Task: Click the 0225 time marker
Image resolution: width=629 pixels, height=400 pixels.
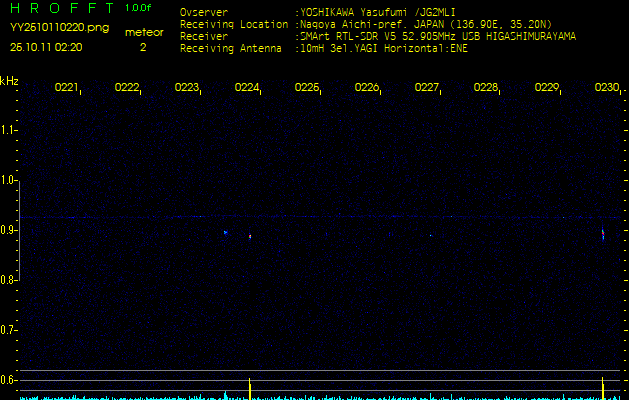Action: 307,87
